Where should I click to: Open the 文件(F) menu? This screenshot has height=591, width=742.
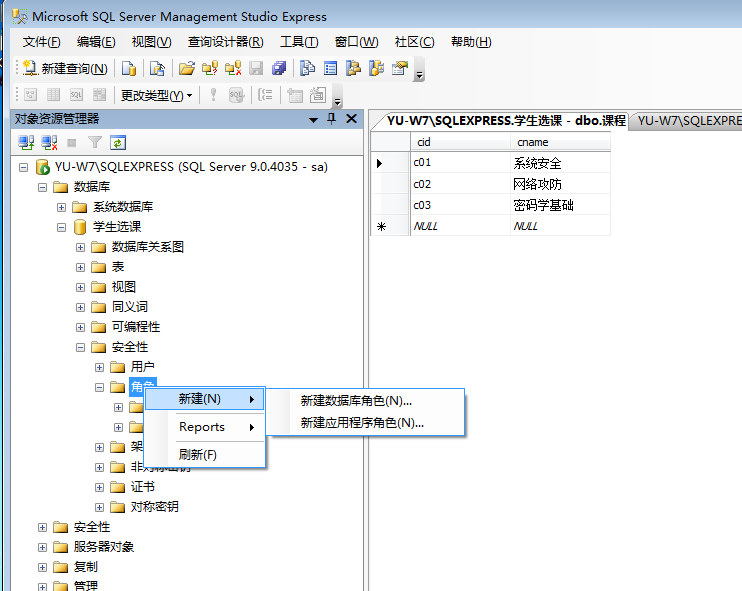tap(42, 42)
